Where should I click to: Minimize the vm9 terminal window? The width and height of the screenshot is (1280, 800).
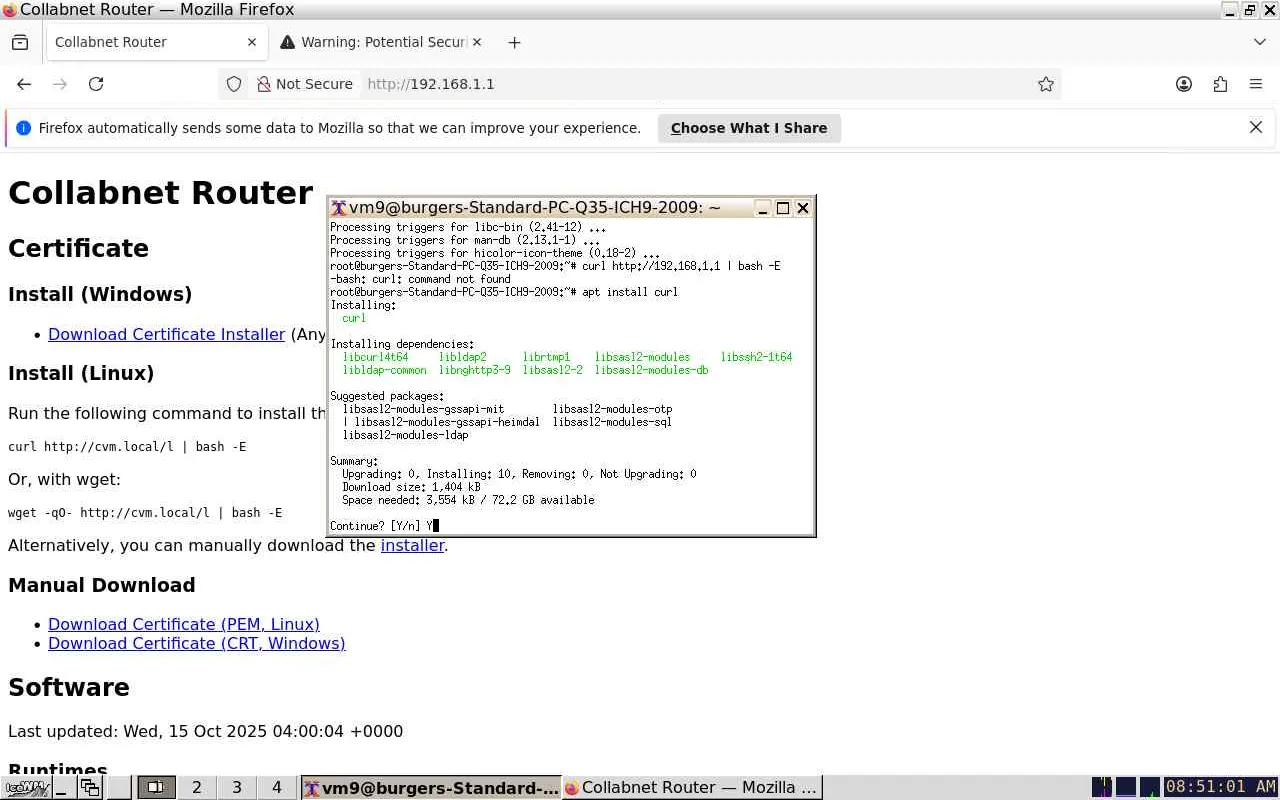pyautogui.click(x=763, y=208)
